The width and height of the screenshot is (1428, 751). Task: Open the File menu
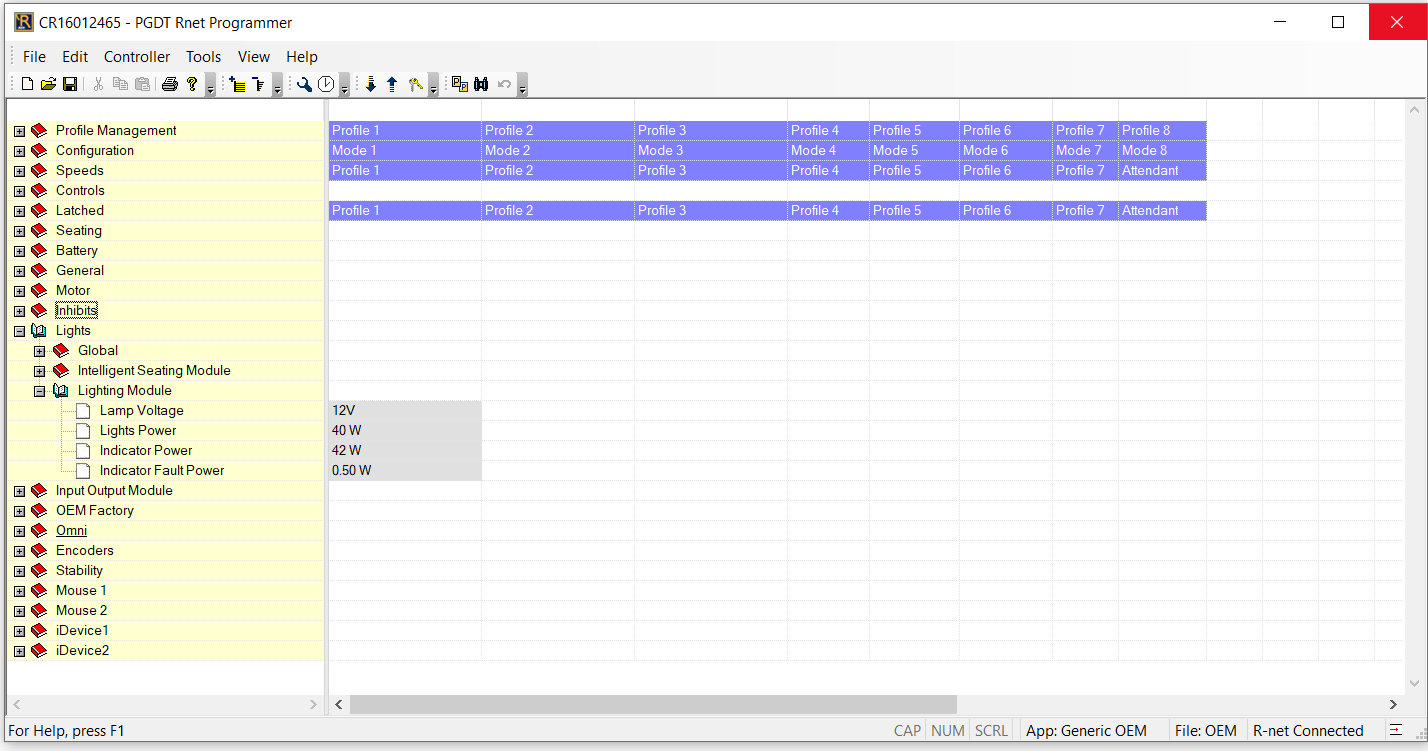coord(34,57)
